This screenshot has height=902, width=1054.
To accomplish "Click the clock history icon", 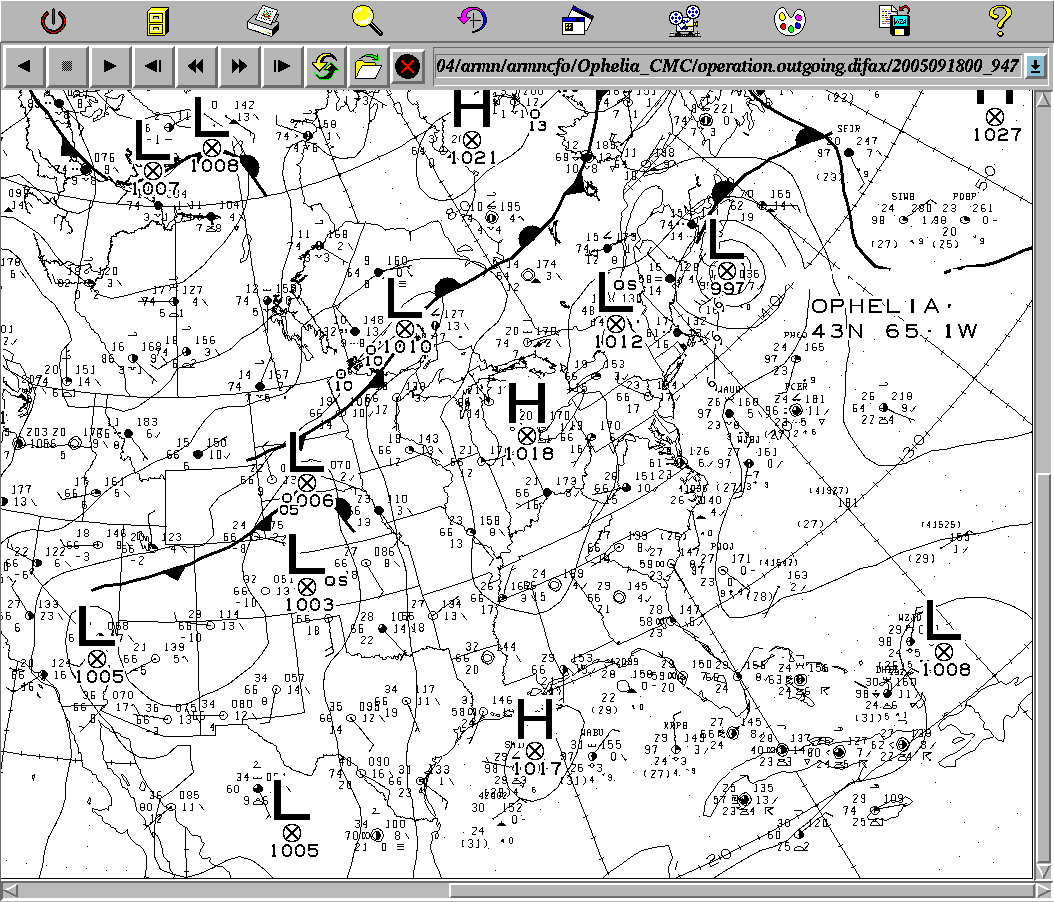I will tap(472, 19).
